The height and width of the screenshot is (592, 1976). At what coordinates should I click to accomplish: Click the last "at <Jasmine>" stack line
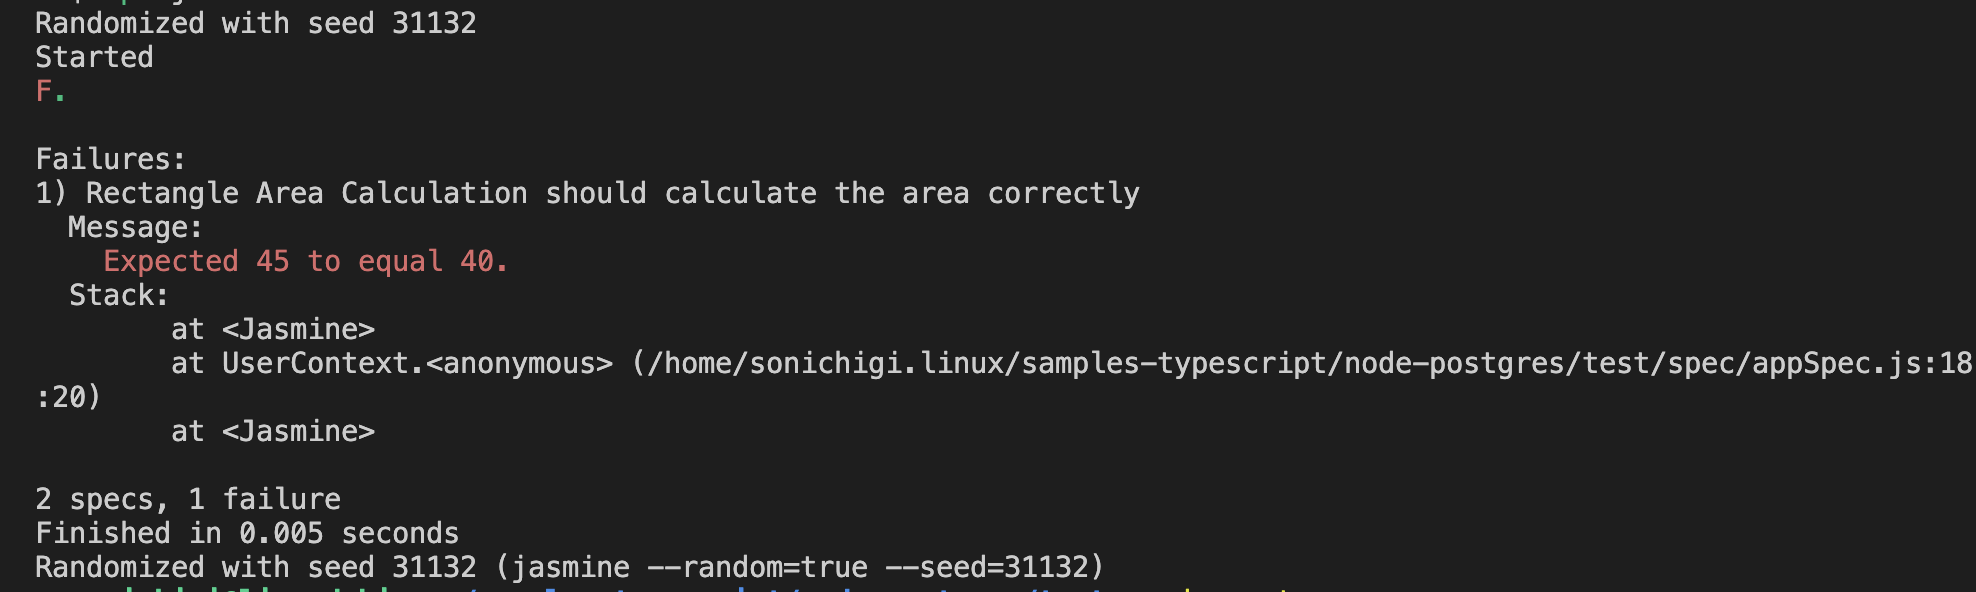(273, 431)
